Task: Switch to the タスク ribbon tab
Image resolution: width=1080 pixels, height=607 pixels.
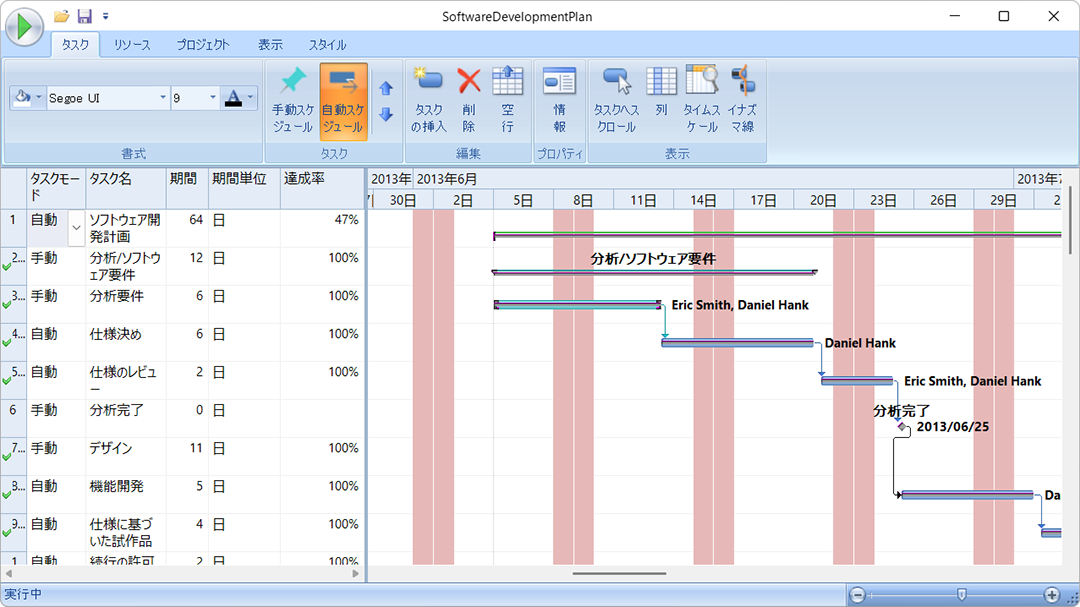Action: click(x=75, y=45)
